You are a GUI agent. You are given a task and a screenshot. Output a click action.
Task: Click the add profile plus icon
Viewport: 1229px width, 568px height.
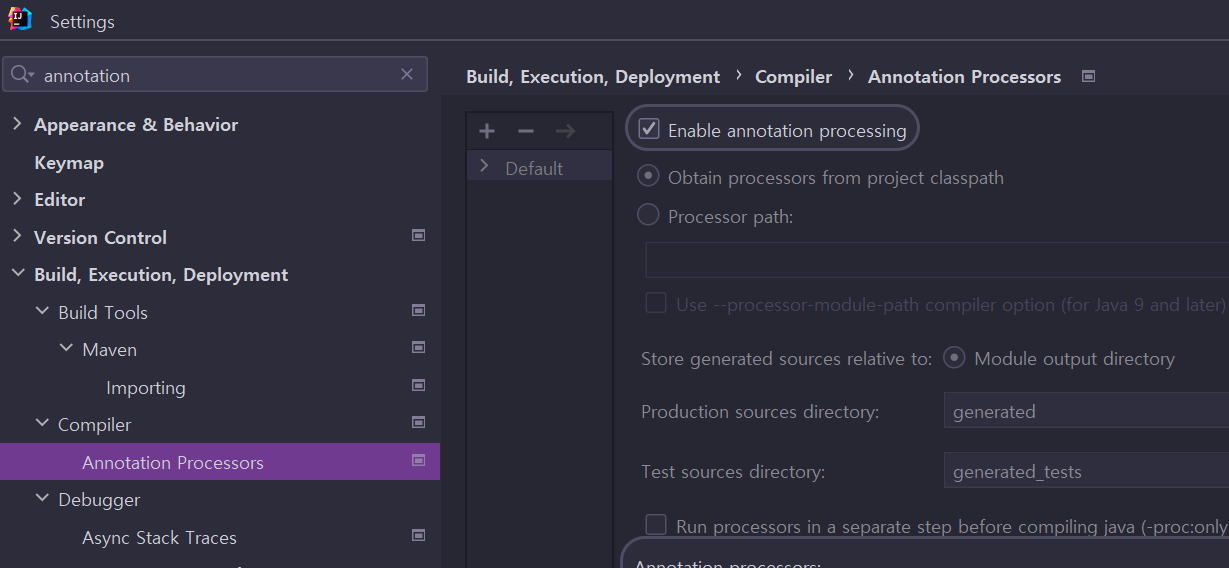click(x=487, y=131)
